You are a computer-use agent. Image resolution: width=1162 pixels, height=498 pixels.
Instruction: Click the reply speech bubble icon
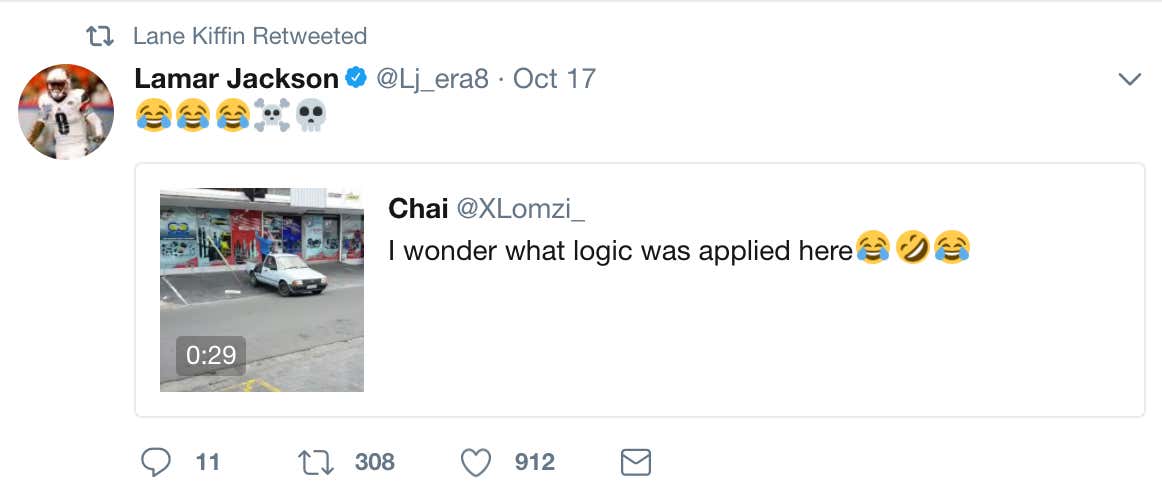pos(157,462)
